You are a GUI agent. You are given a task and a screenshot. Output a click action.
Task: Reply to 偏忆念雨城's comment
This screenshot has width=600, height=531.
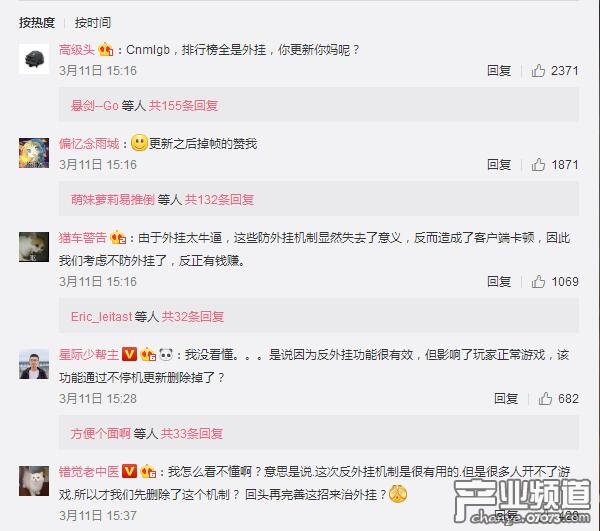point(499,165)
